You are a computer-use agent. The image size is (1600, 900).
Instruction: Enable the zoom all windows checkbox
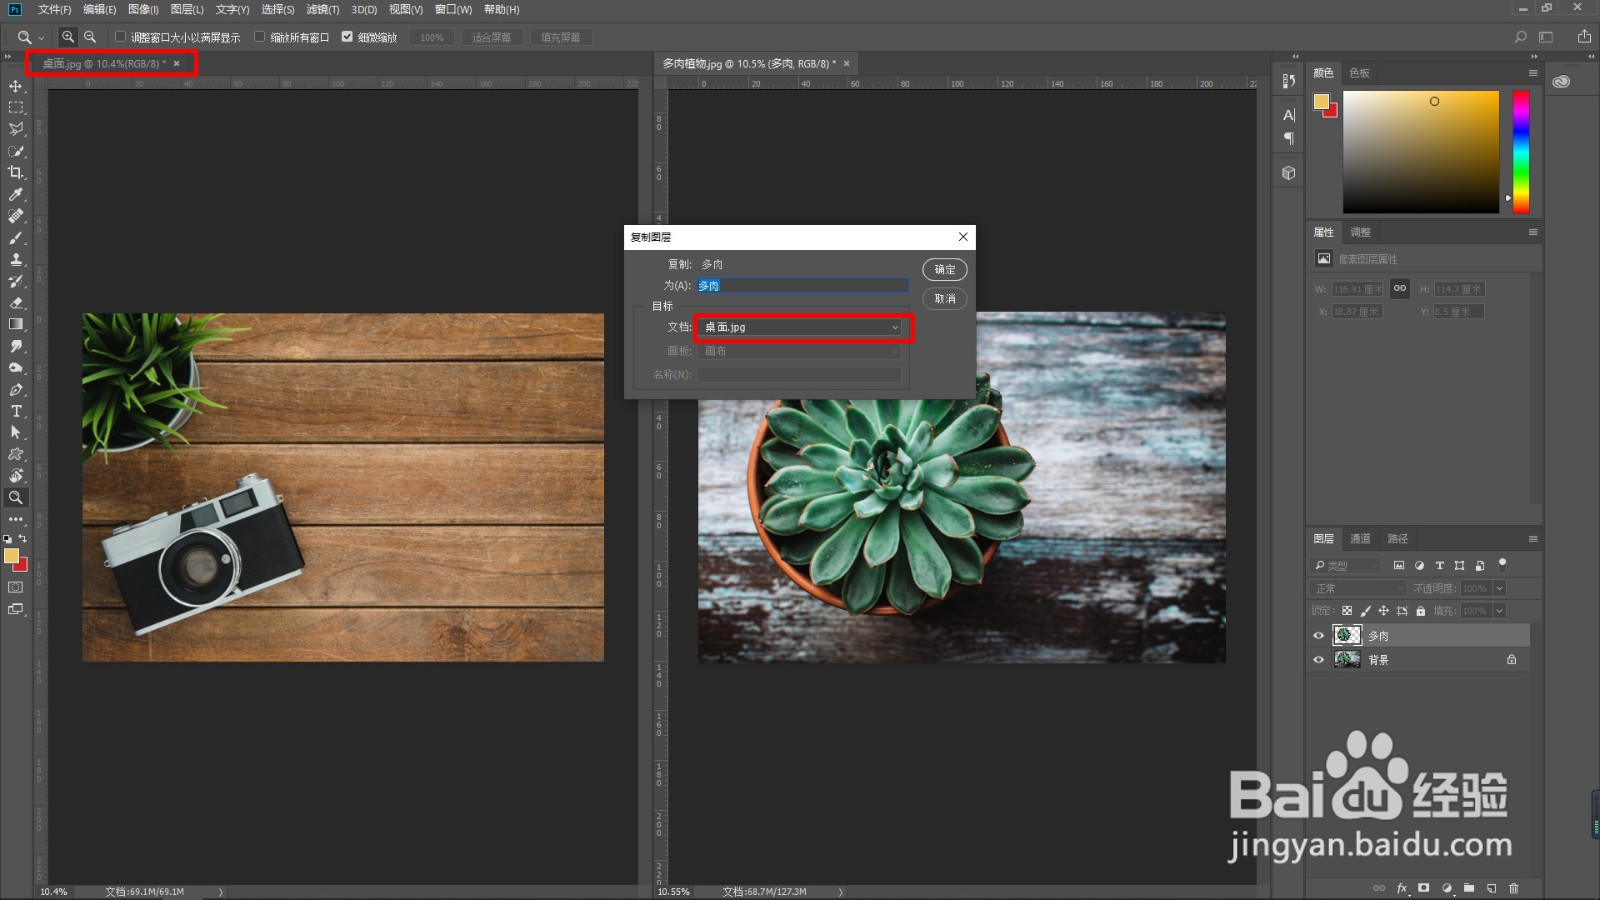[x=260, y=37]
